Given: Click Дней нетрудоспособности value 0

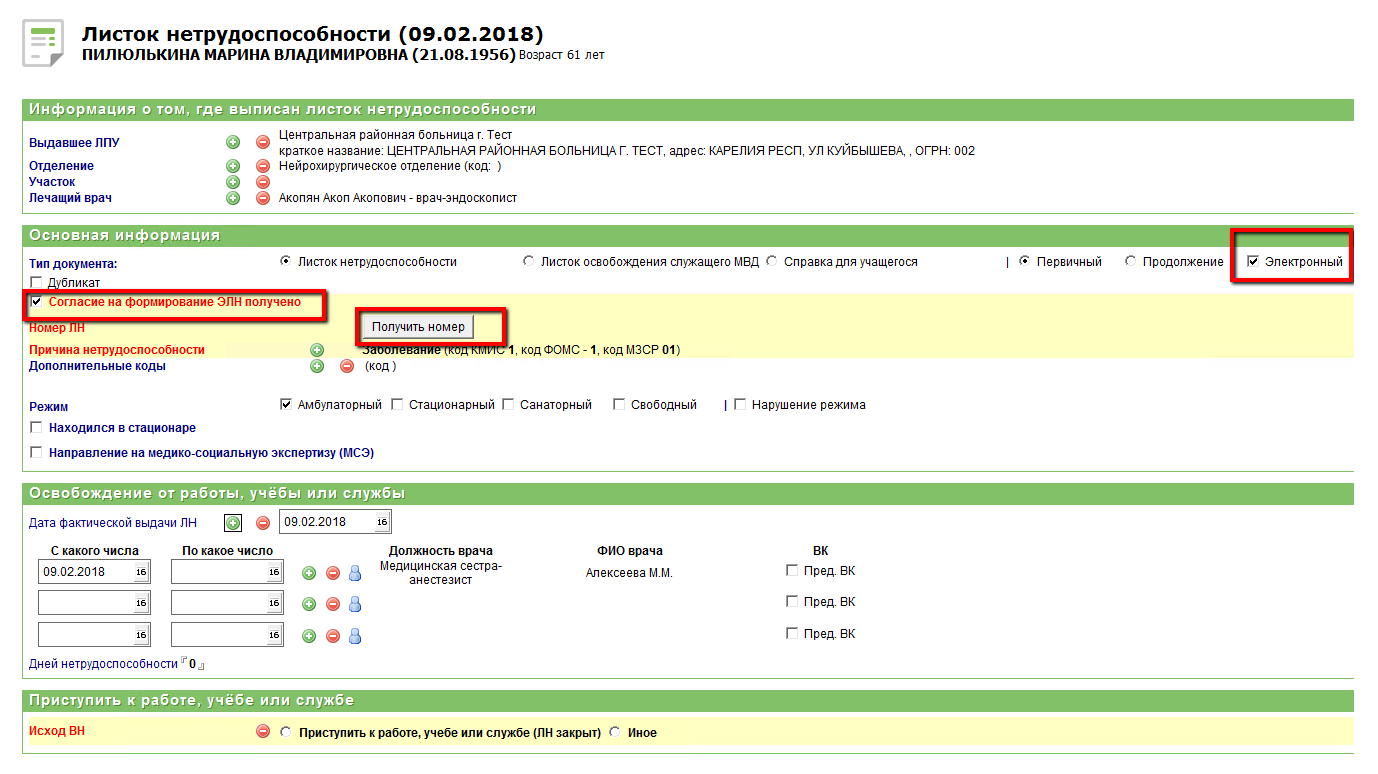Looking at the screenshot, I should click(192, 664).
